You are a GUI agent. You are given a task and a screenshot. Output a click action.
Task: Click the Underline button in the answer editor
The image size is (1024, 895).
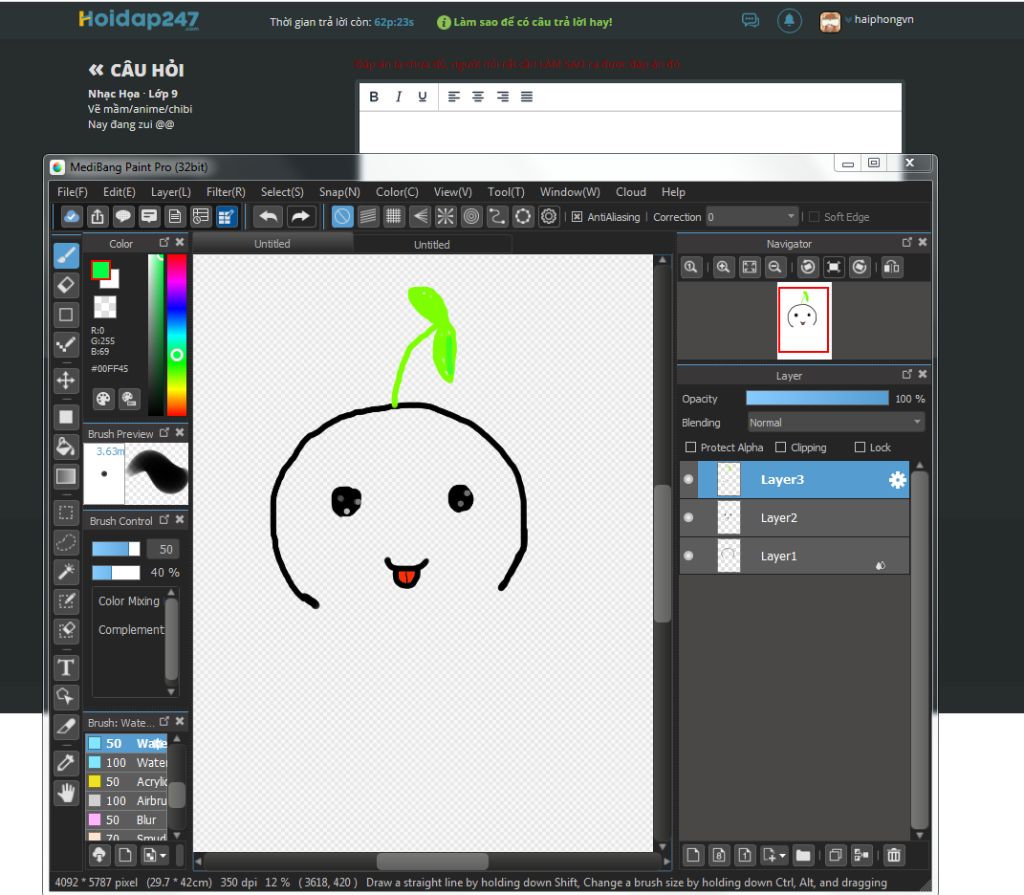(423, 97)
